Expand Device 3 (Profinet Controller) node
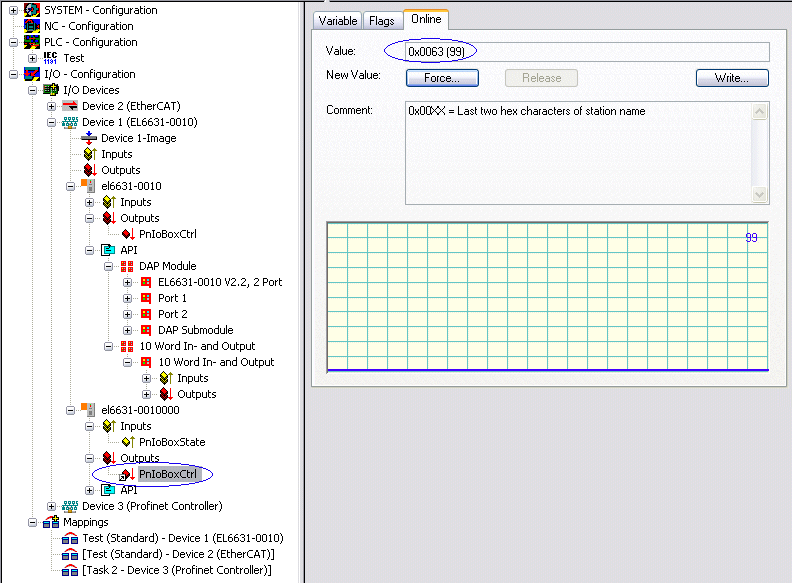The image size is (792, 583). click(x=52, y=506)
